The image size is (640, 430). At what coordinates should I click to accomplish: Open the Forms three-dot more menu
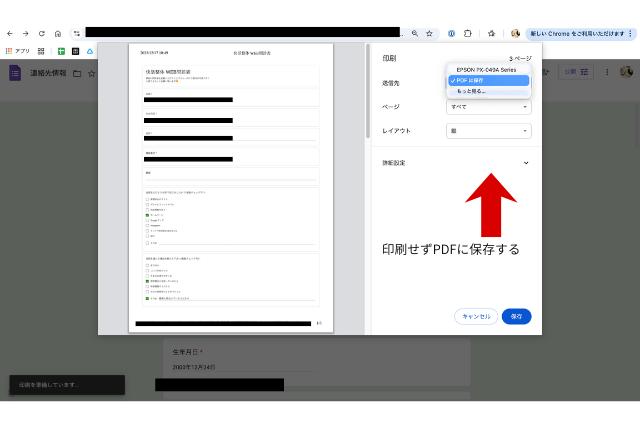(x=607, y=72)
